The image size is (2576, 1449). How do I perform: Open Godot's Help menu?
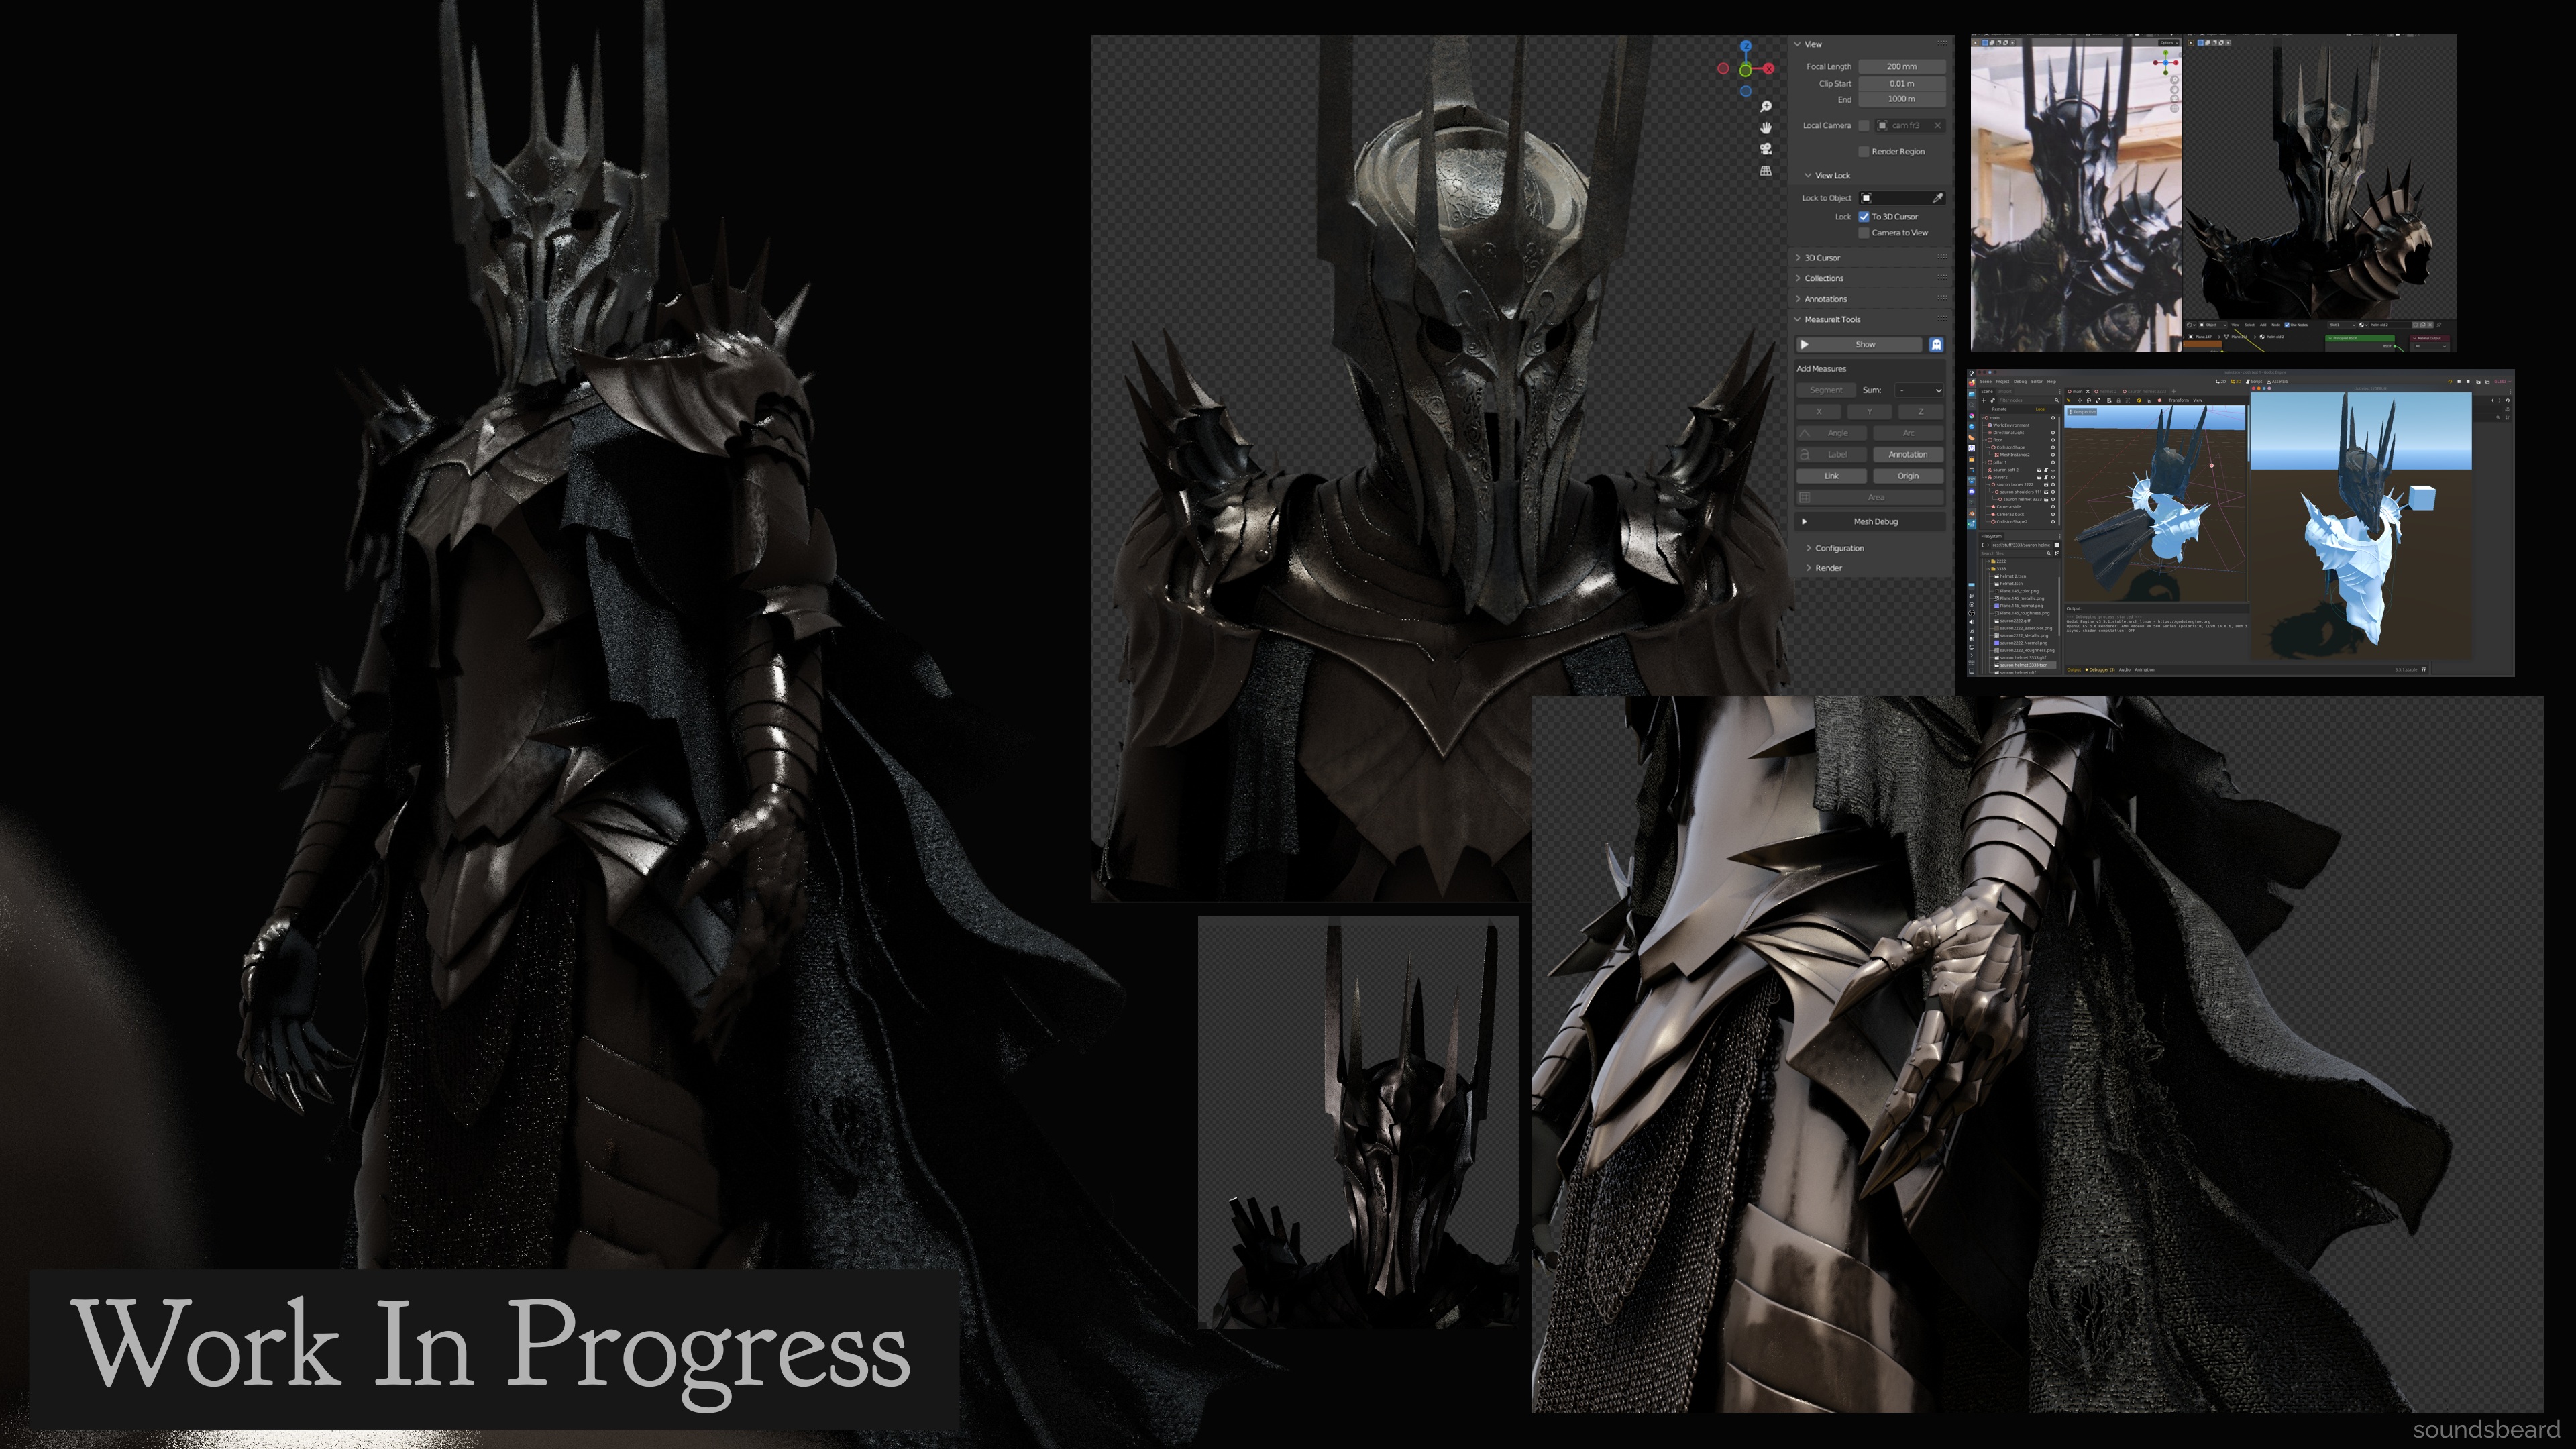click(x=2052, y=382)
